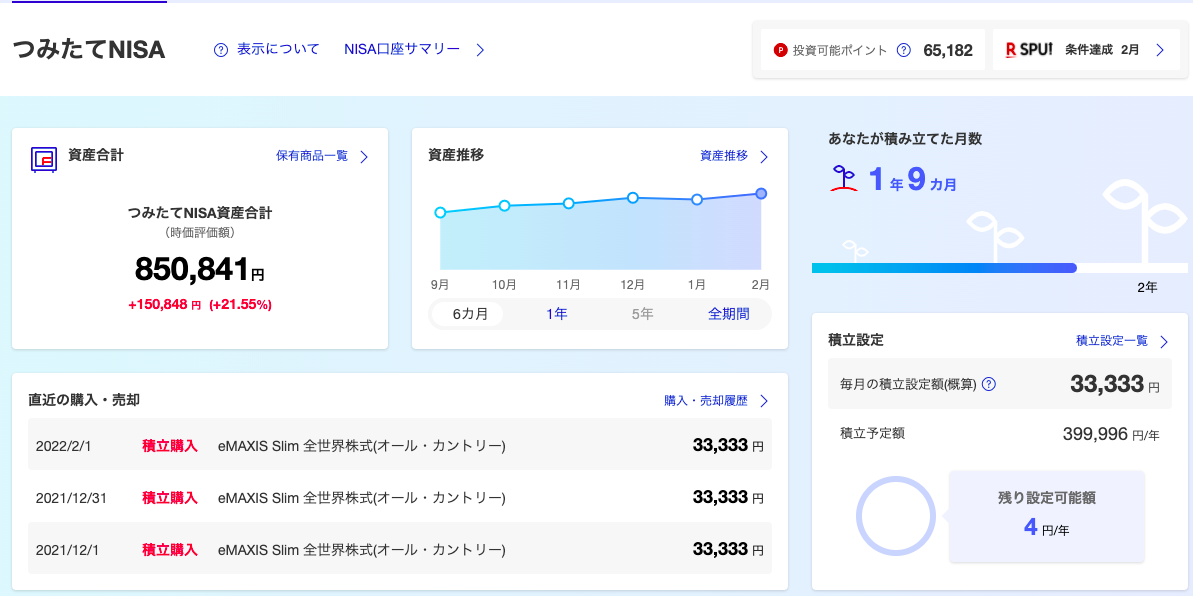This screenshot has height=596, width=1193.
Task: Click the (+21.55%) percentage text
Action: [240, 304]
